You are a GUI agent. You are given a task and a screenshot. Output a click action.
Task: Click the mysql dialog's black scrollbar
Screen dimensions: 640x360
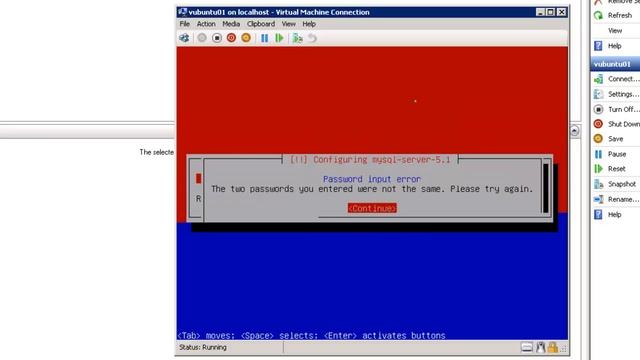(x=546, y=188)
